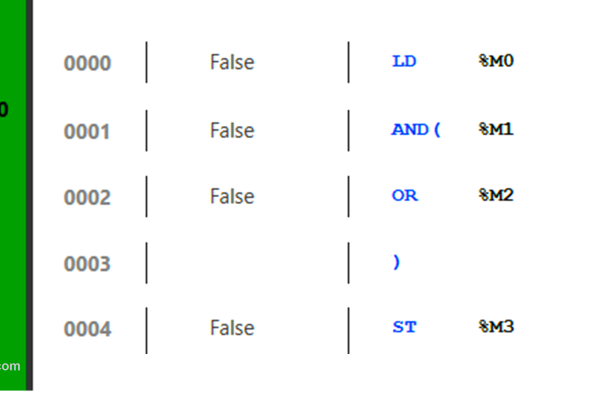615x410 pixels.
Task: Select the False status for line 0001
Action: [232, 130]
